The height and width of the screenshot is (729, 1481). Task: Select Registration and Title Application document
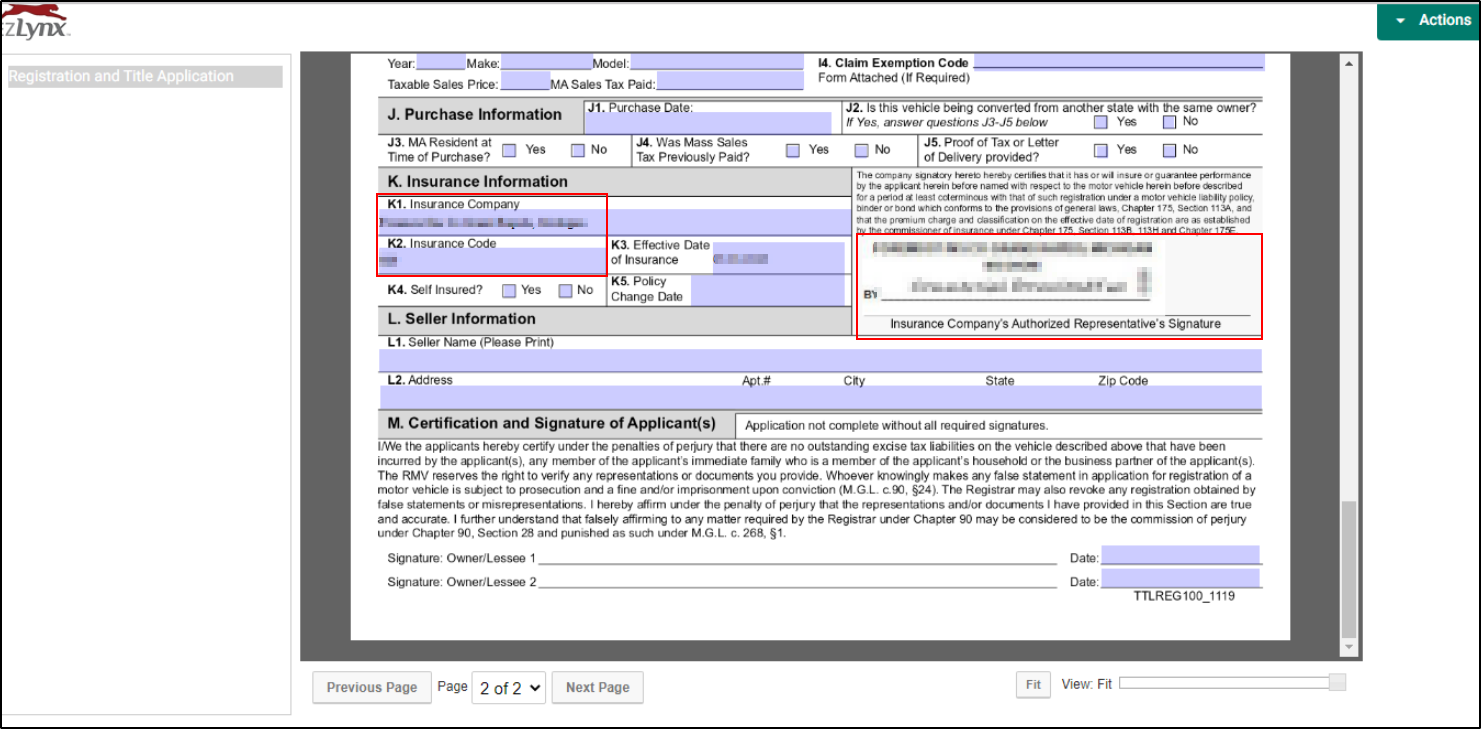(145, 76)
